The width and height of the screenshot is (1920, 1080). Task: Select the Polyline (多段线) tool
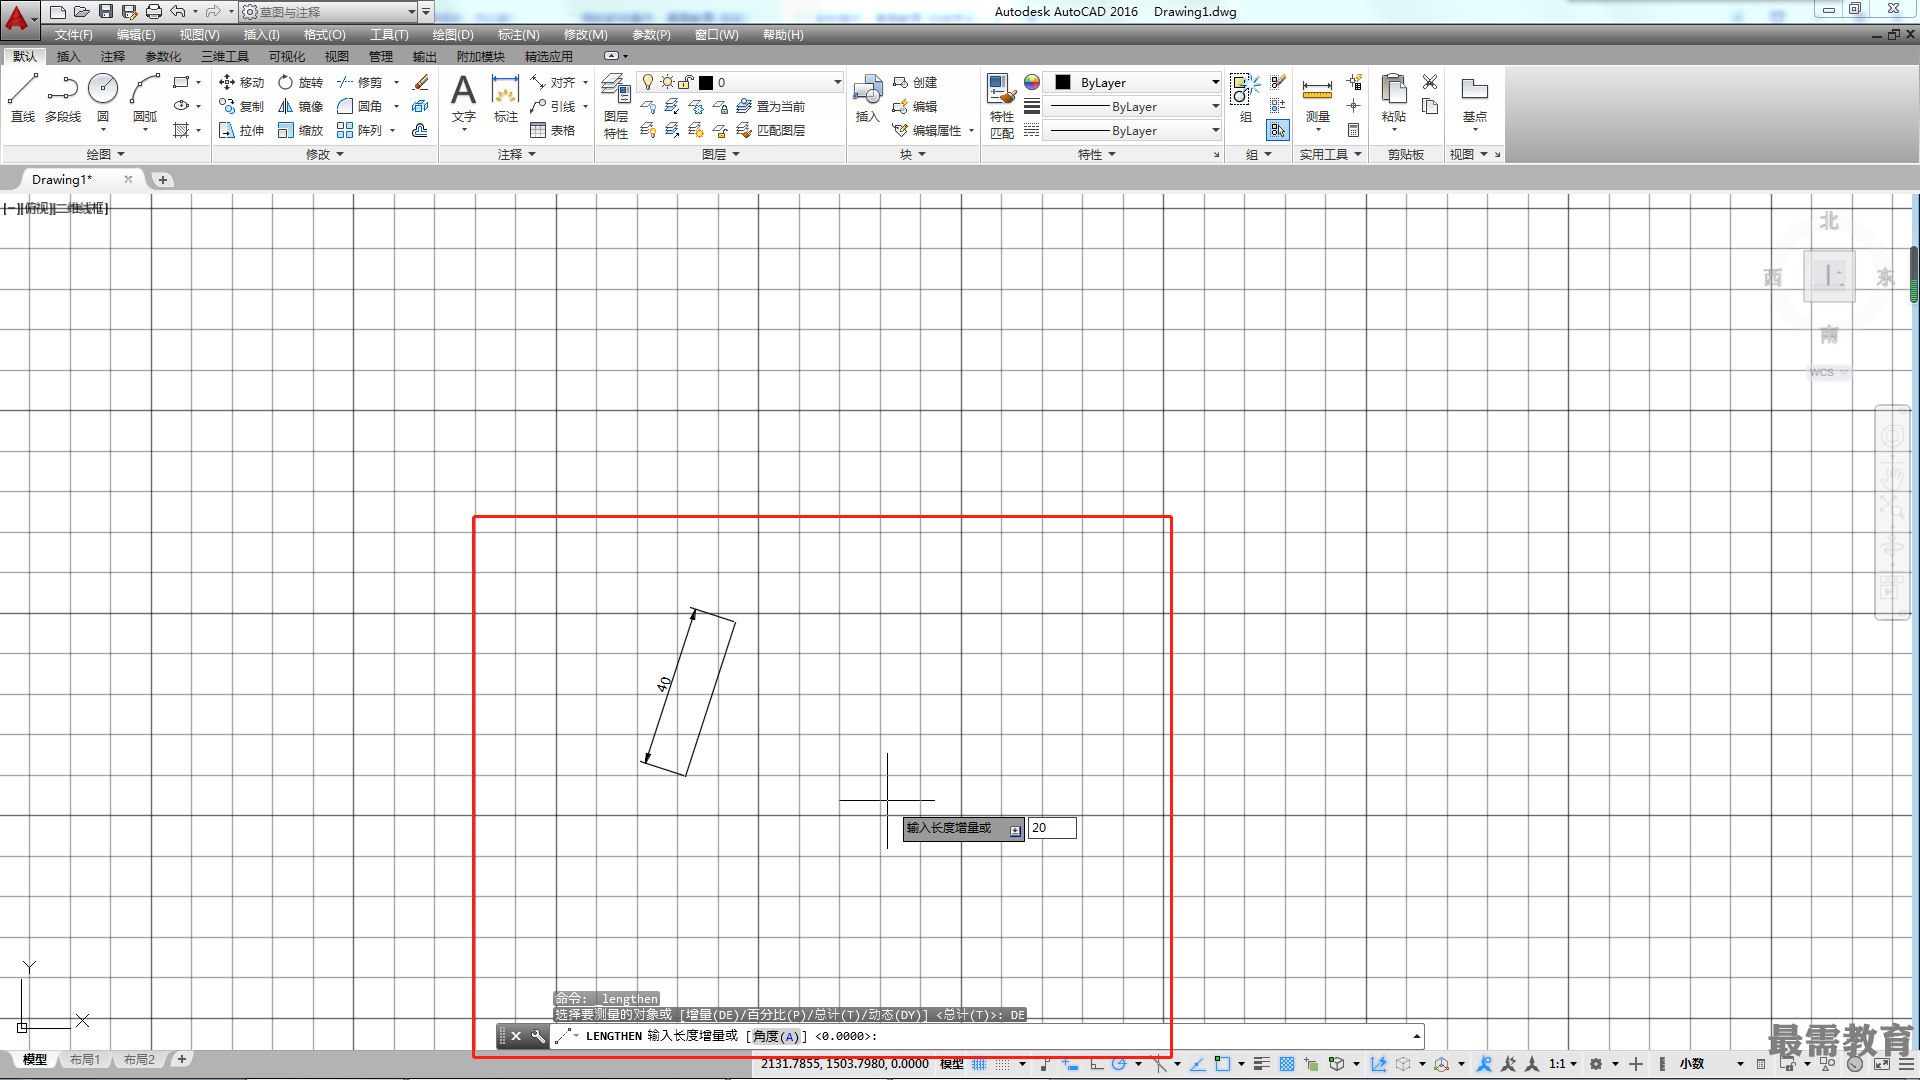63,98
